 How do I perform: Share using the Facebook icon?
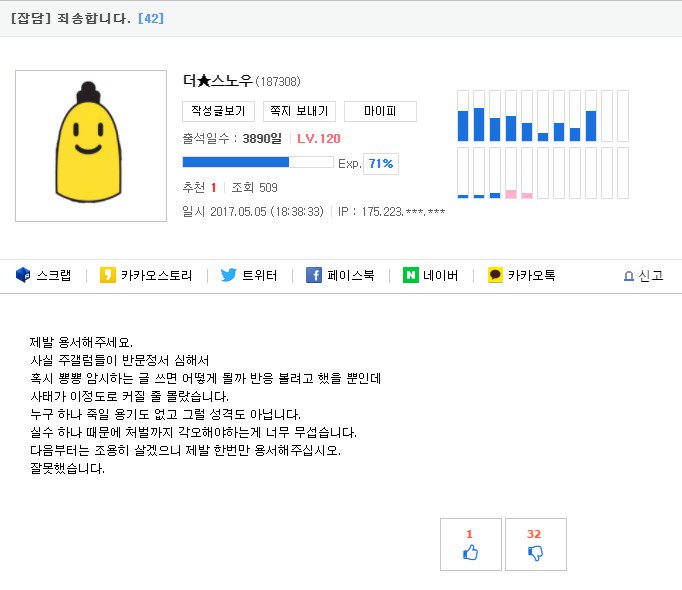[x=313, y=275]
